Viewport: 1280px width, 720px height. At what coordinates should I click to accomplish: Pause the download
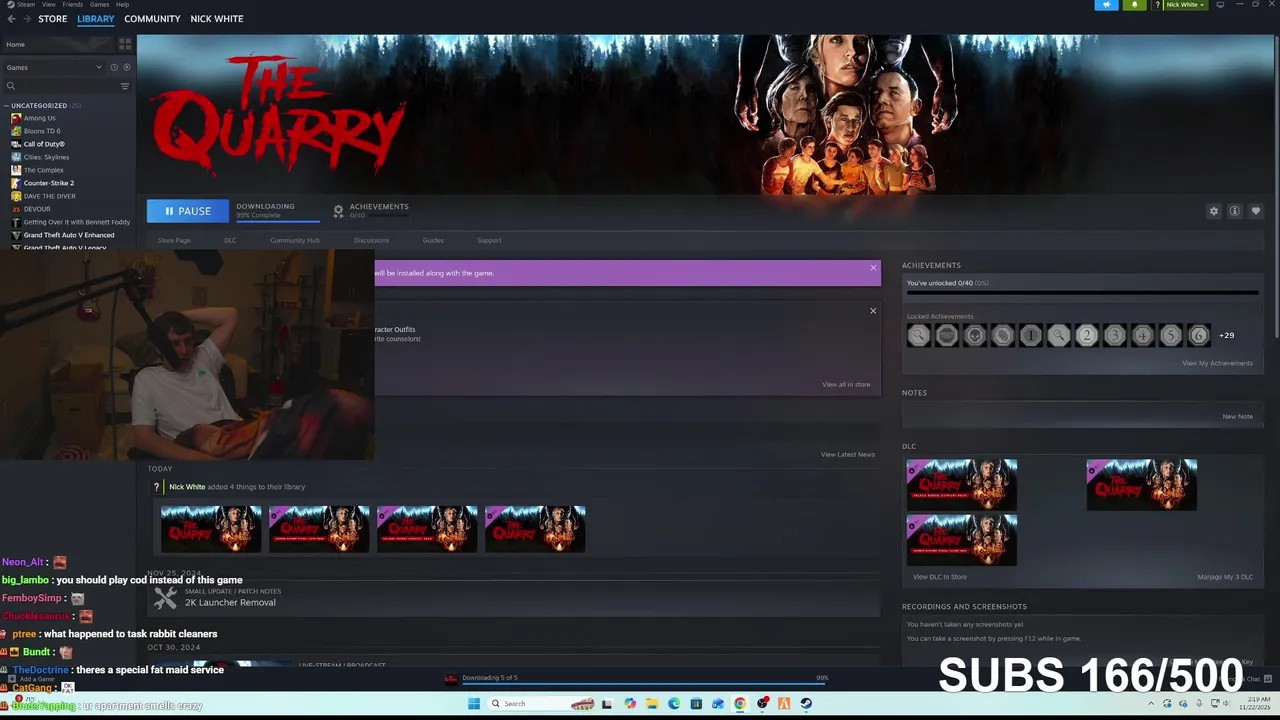188,211
